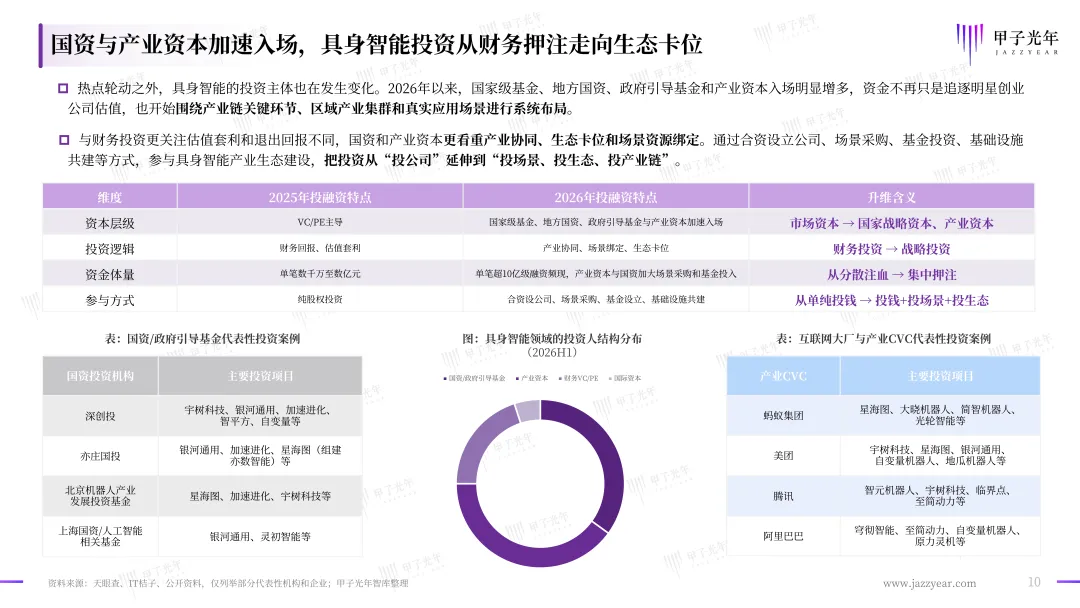Viewport: 1080px width, 608px height.
Task: Select the 维度 column header
Action: pyautogui.click(x=110, y=197)
